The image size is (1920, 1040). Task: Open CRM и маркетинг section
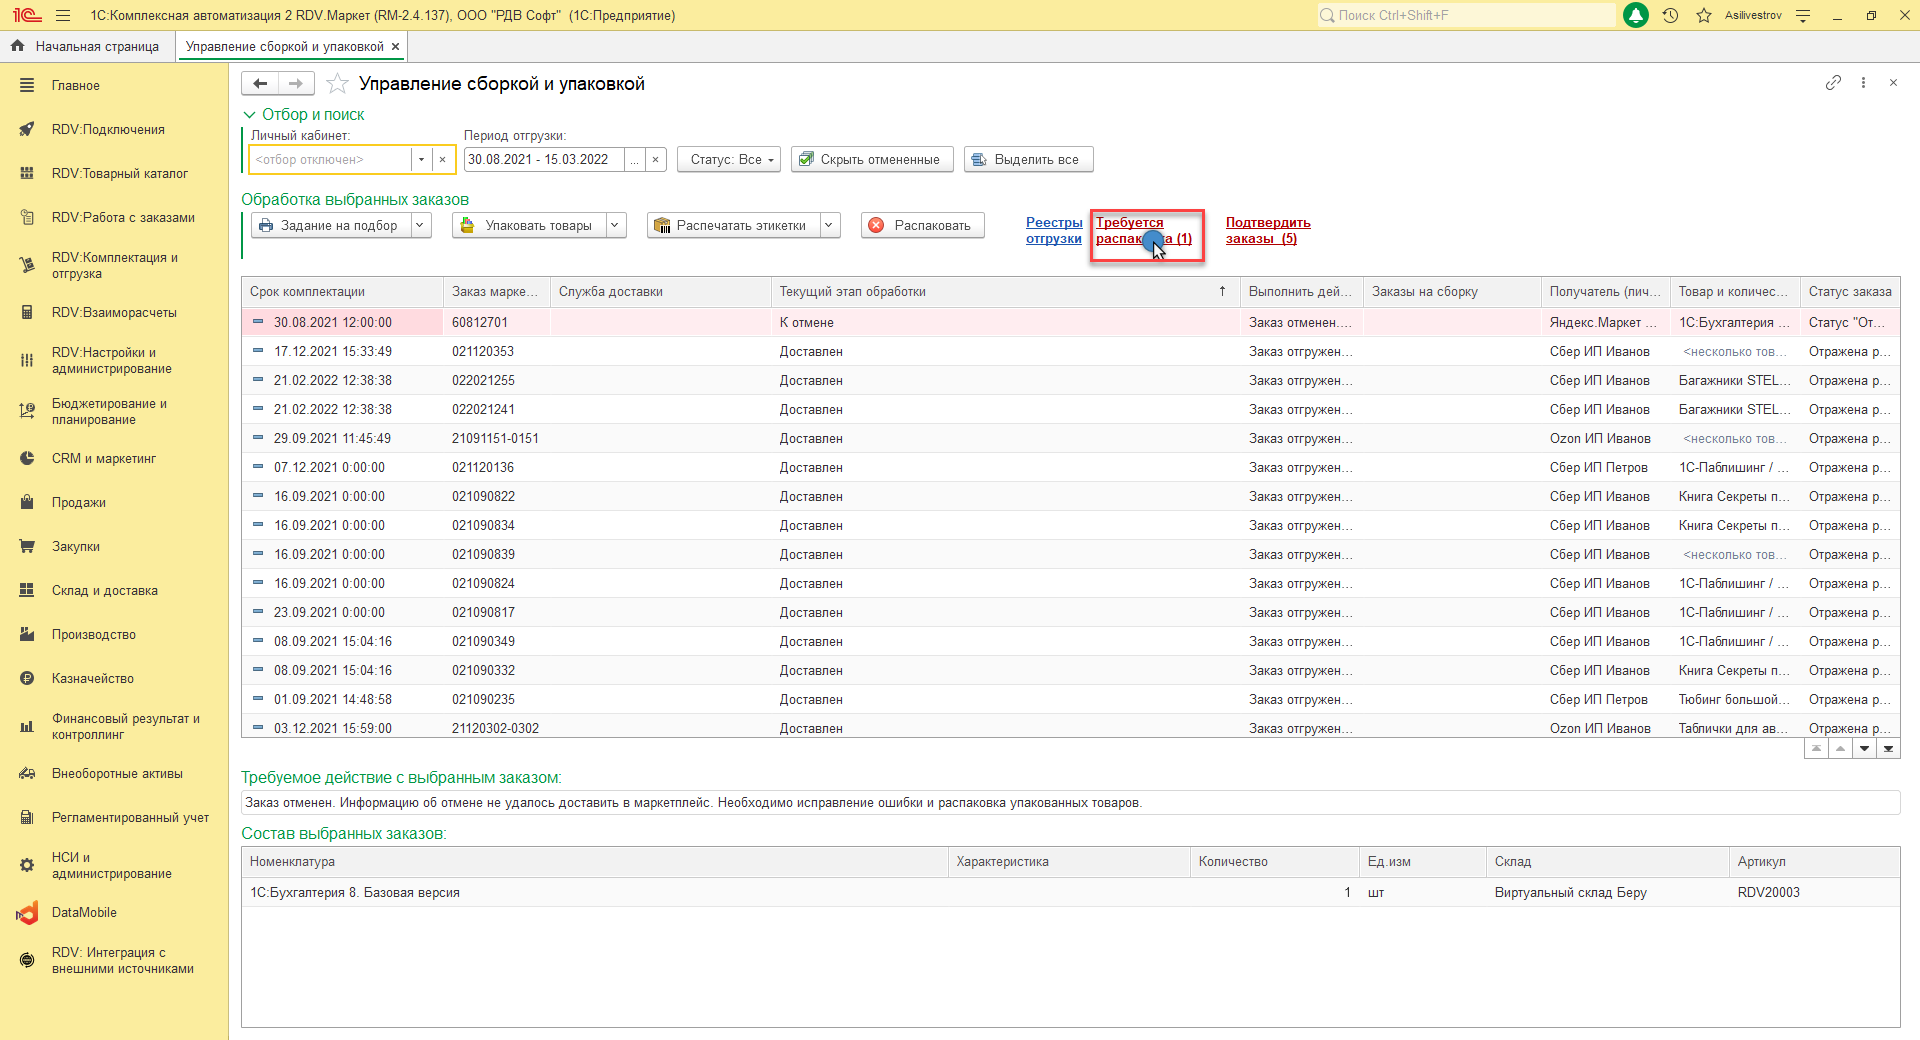(x=104, y=459)
